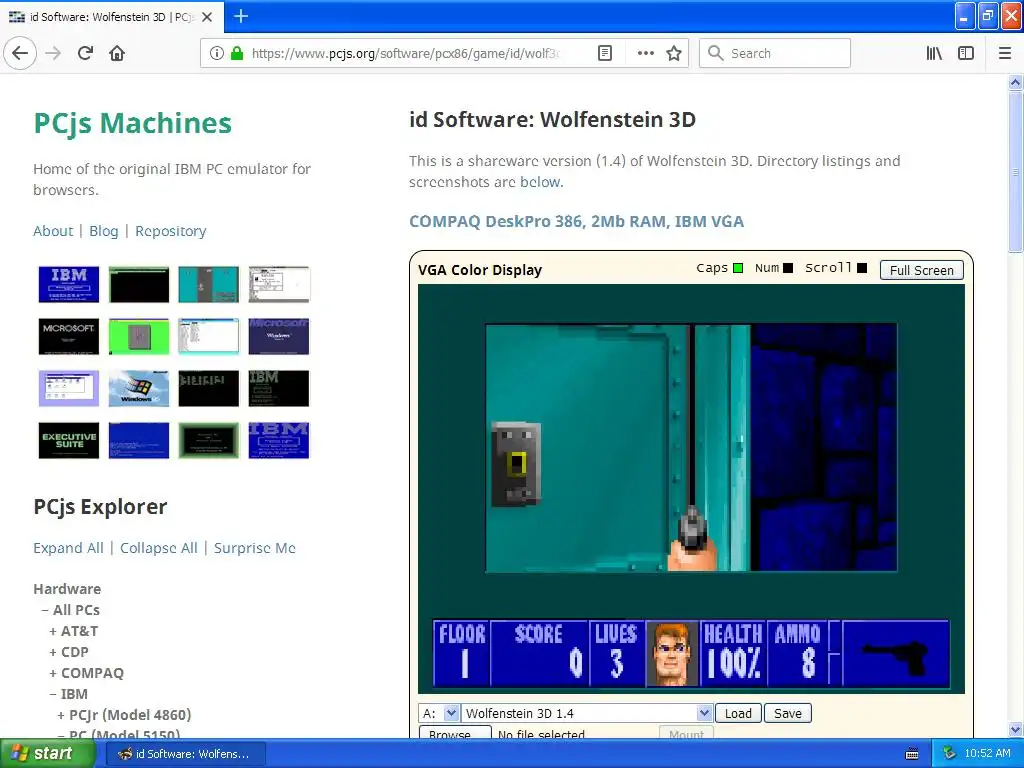
Task: Click the browser Forward arrow button
Action: (x=53, y=53)
